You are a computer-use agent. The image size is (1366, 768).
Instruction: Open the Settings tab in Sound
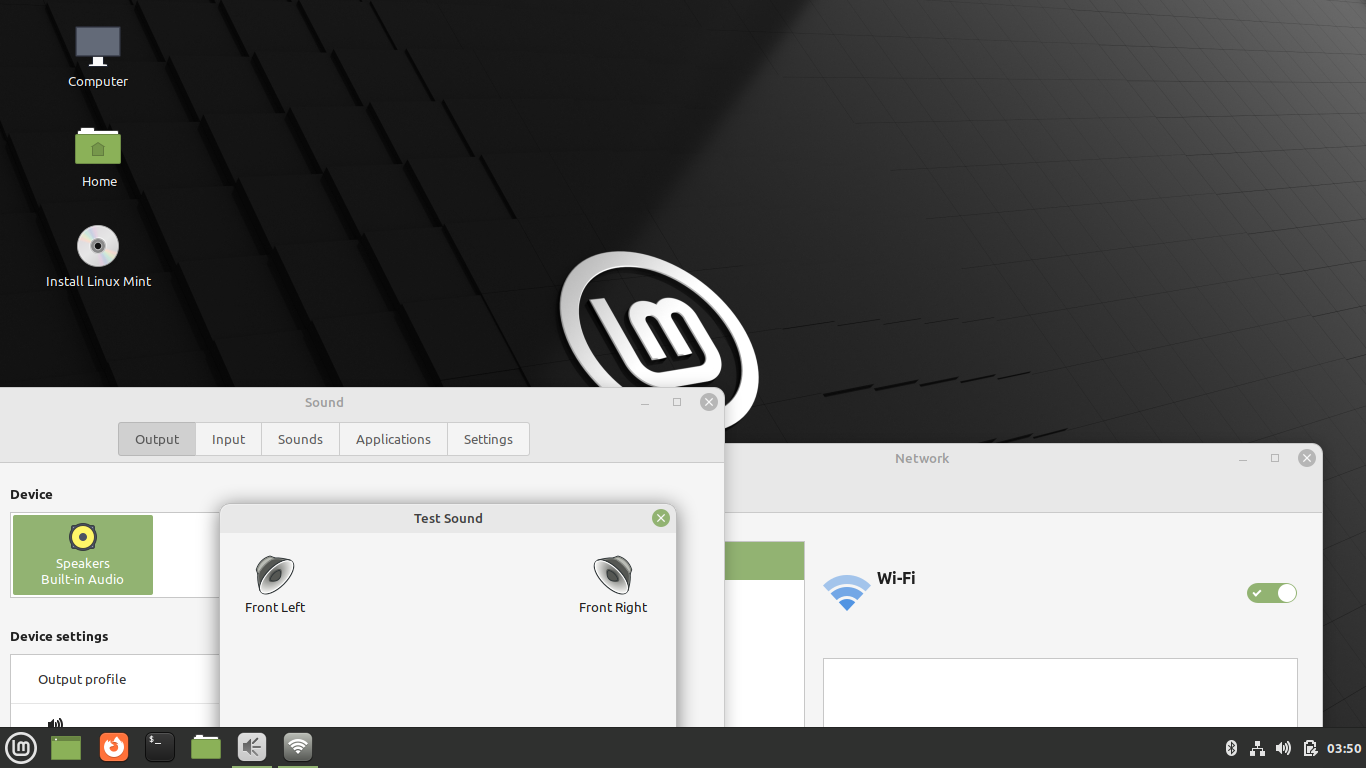pyautogui.click(x=488, y=439)
